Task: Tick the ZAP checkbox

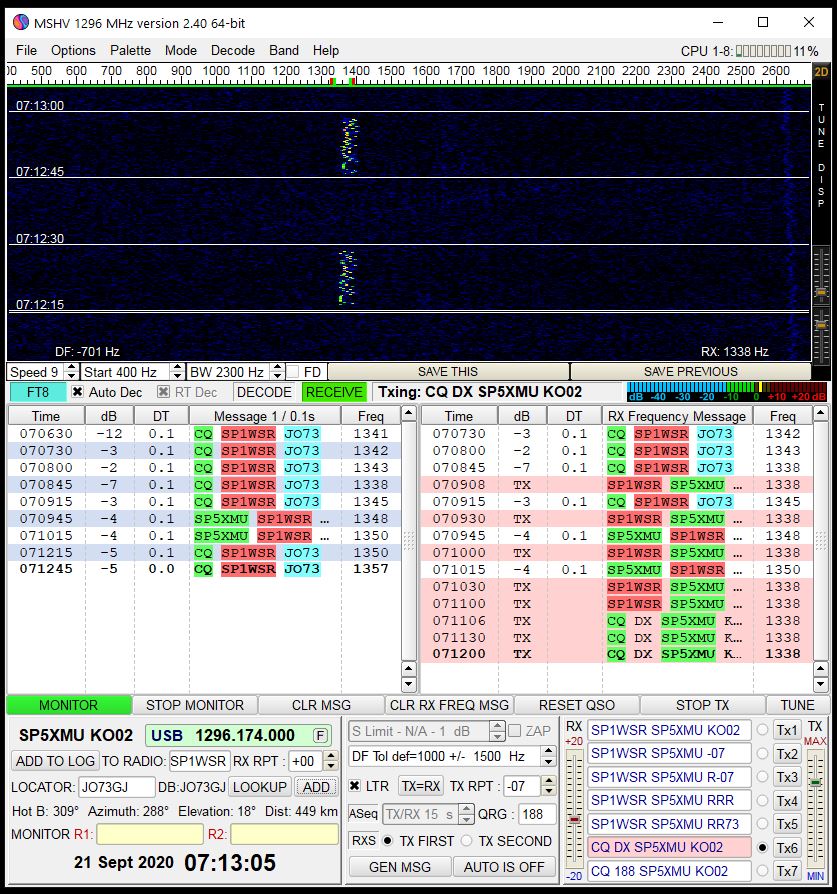Action: click(514, 731)
